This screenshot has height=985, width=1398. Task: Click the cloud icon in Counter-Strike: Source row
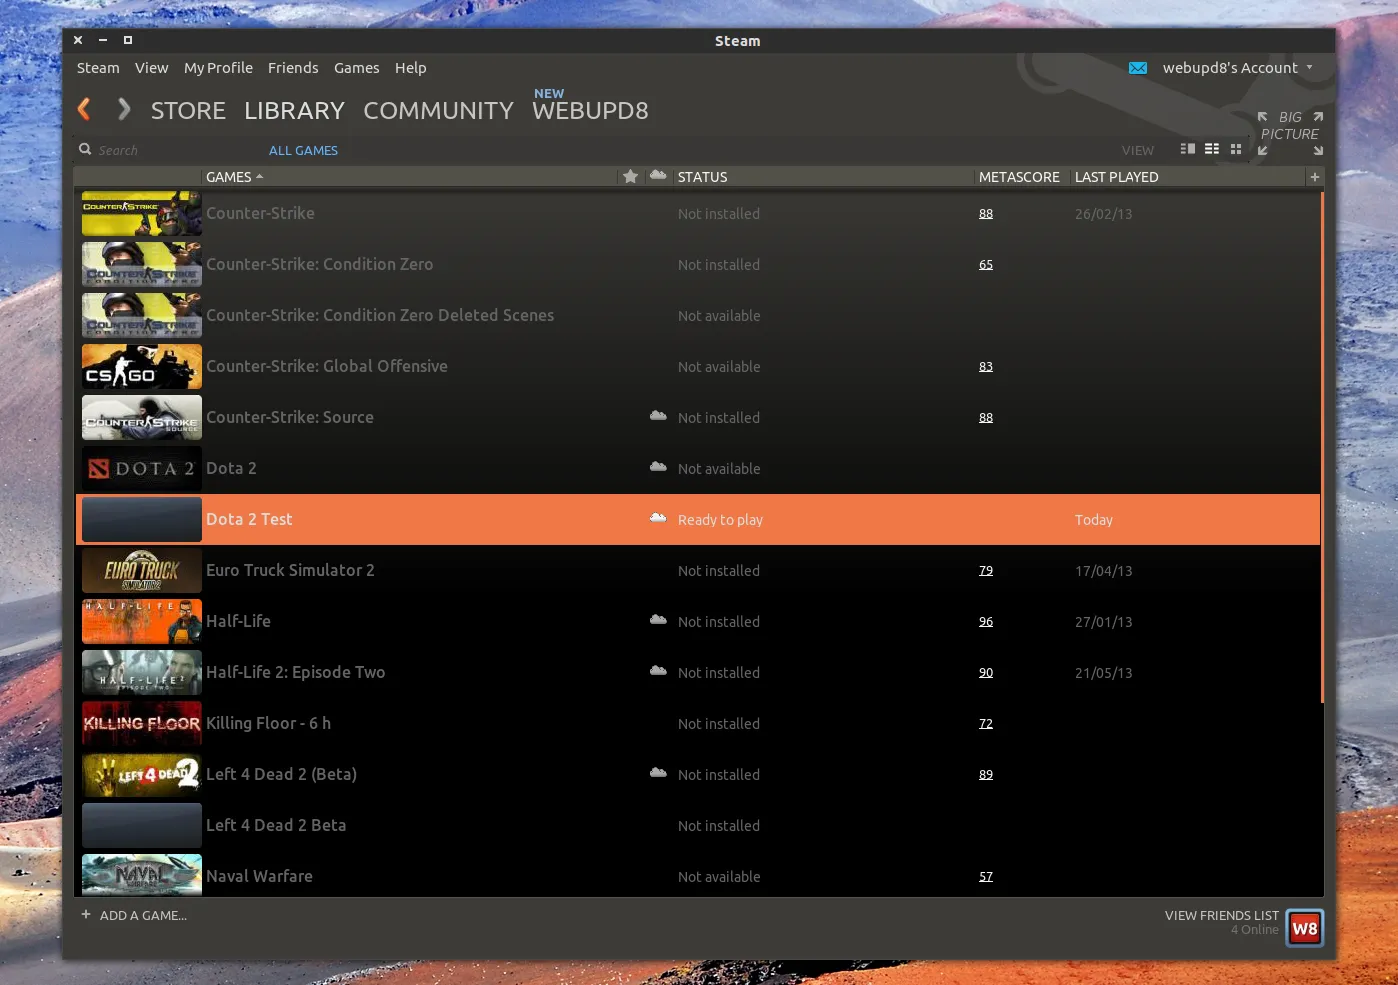click(x=658, y=416)
